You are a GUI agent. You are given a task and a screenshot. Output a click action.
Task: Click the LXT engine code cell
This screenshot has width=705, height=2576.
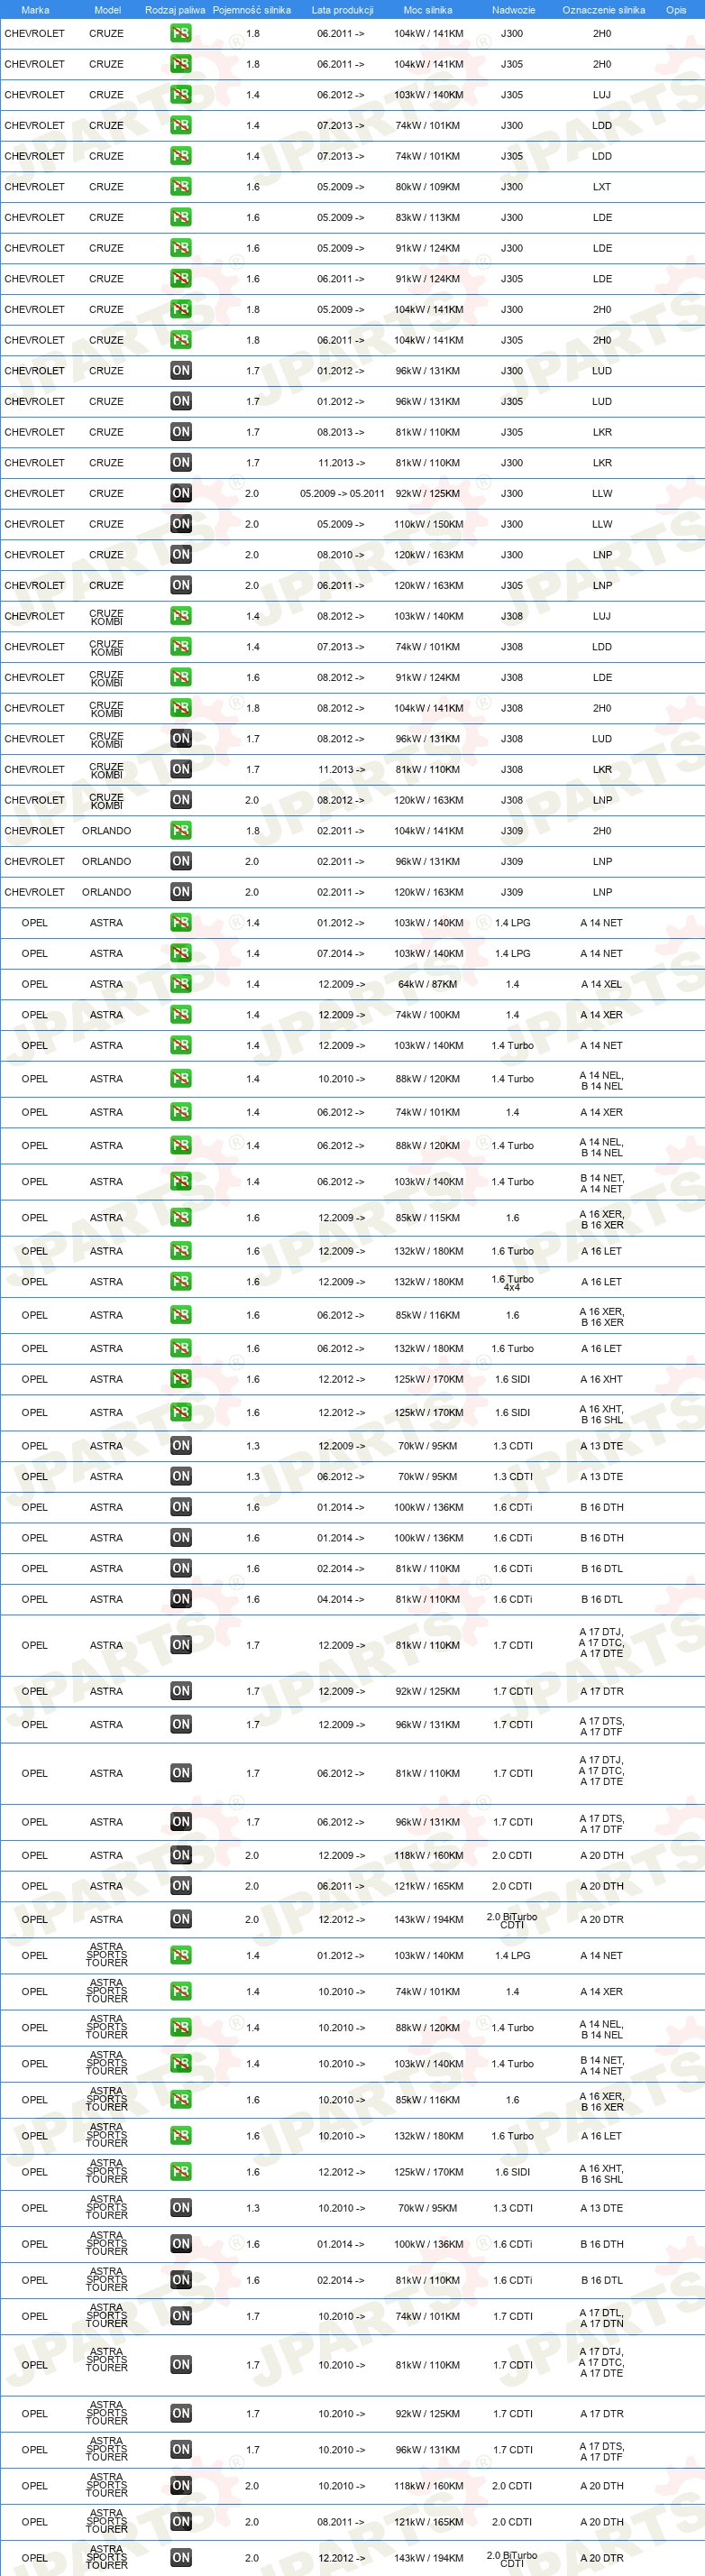click(602, 187)
